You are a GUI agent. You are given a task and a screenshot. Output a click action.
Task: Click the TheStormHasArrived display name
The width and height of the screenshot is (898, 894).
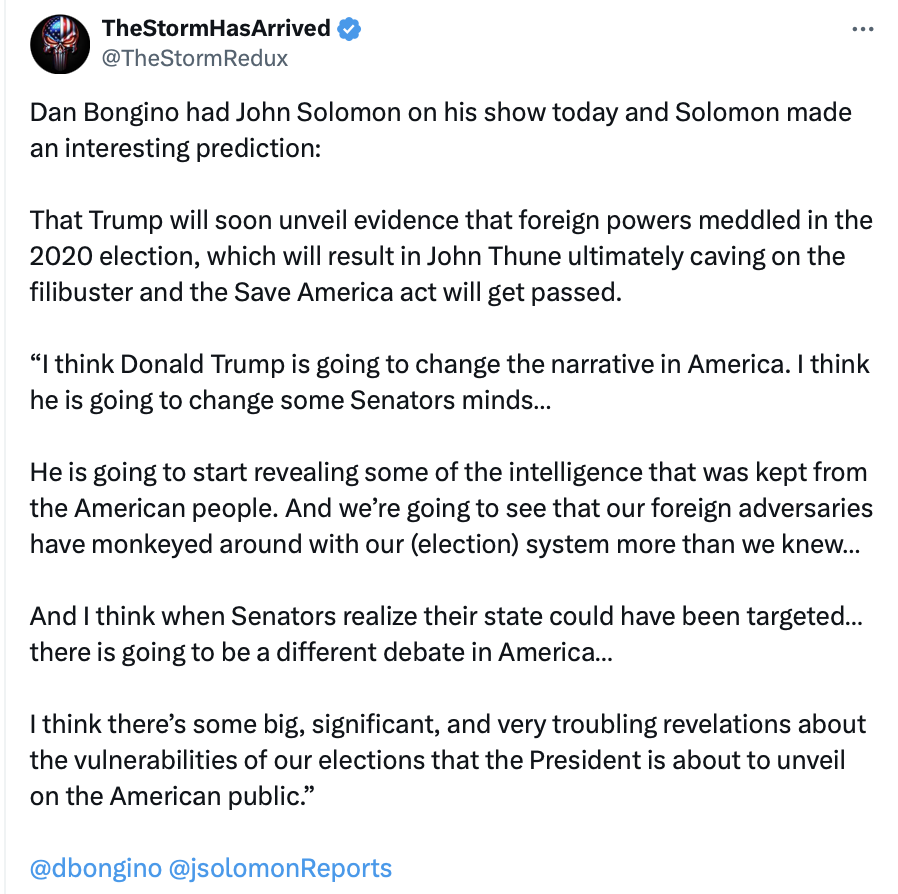click(x=215, y=28)
